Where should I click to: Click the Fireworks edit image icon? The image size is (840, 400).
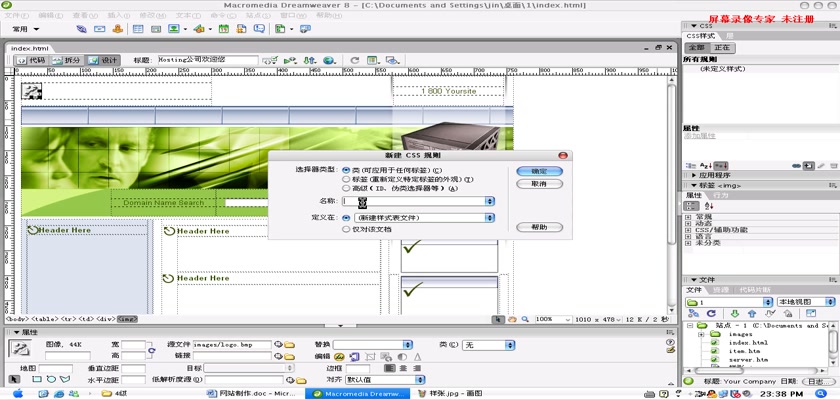[x=339, y=357]
